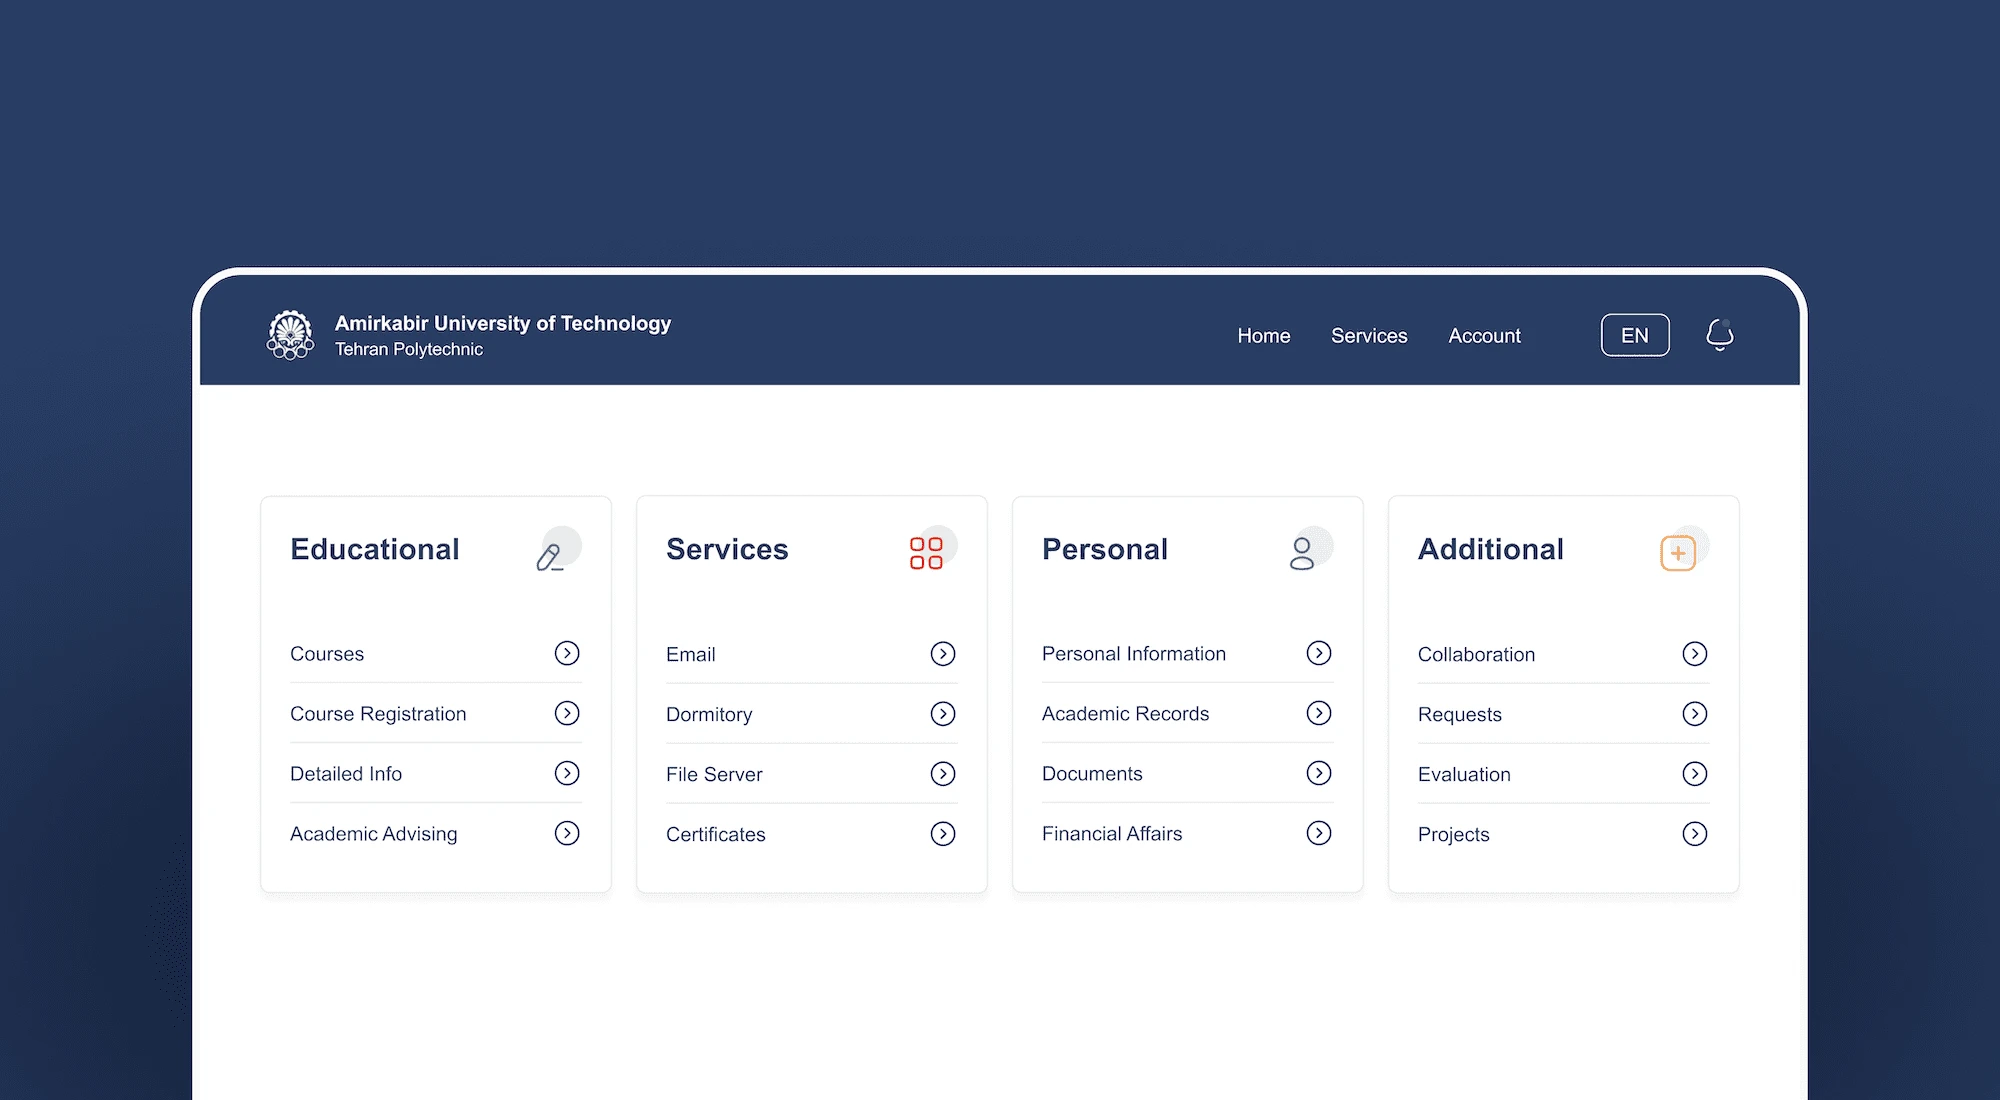The image size is (2000, 1100).
Task: Open Account in the navigation bar
Action: click(1484, 336)
